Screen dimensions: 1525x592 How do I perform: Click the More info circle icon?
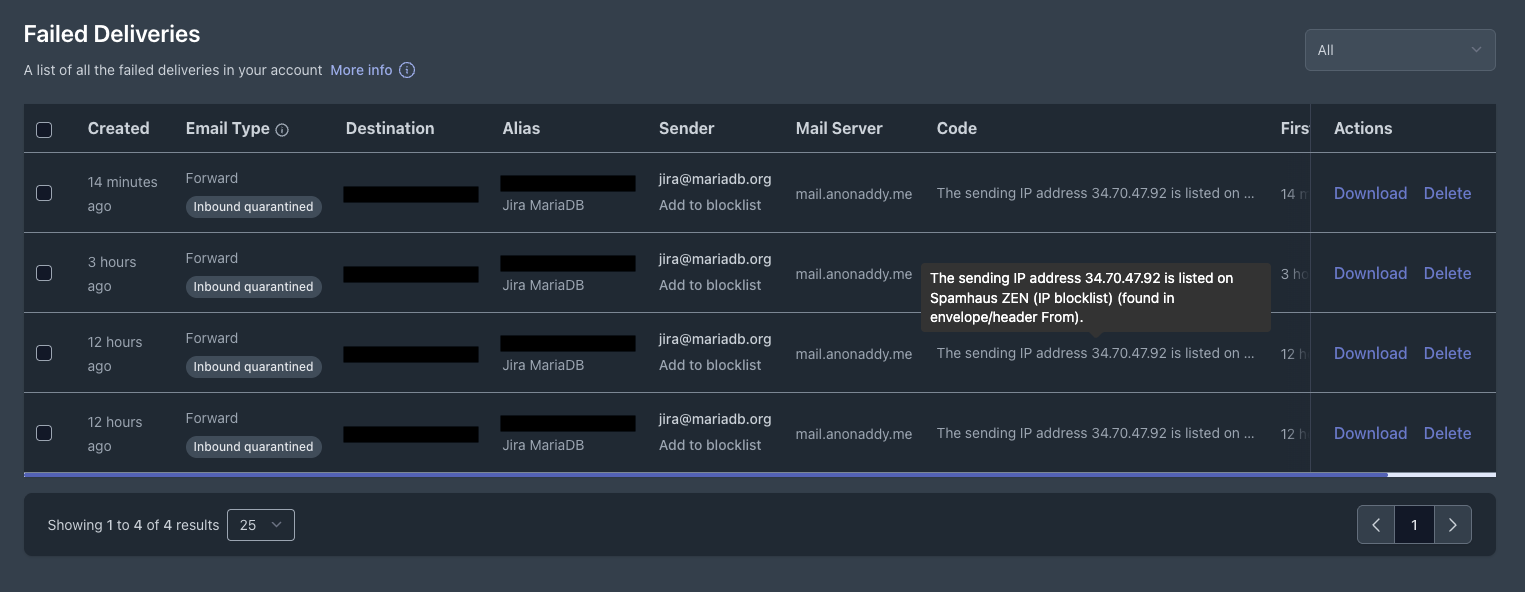tap(407, 70)
